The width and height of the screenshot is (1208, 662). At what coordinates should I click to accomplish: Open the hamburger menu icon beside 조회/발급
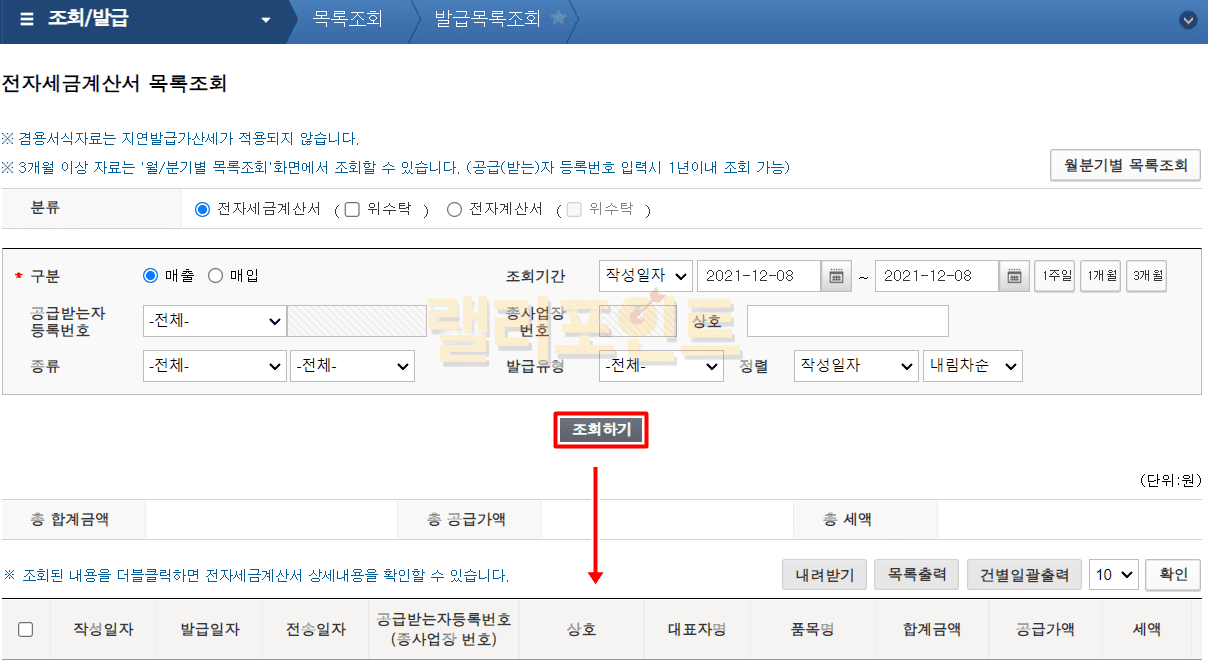pyautogui.click(x=26, y=19)
